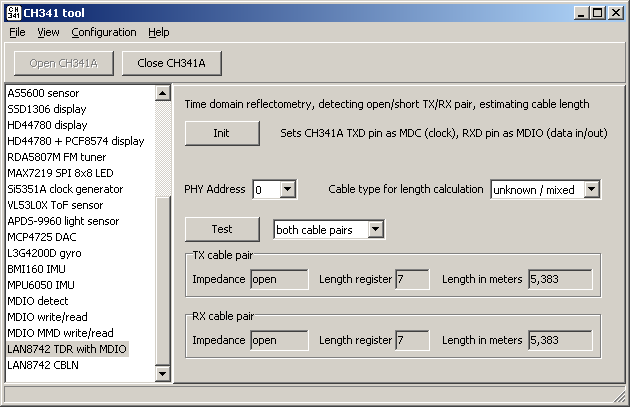Click TX cable pair Length register field
The width and height of the screenshot is (630, 407).
[412, 280]
